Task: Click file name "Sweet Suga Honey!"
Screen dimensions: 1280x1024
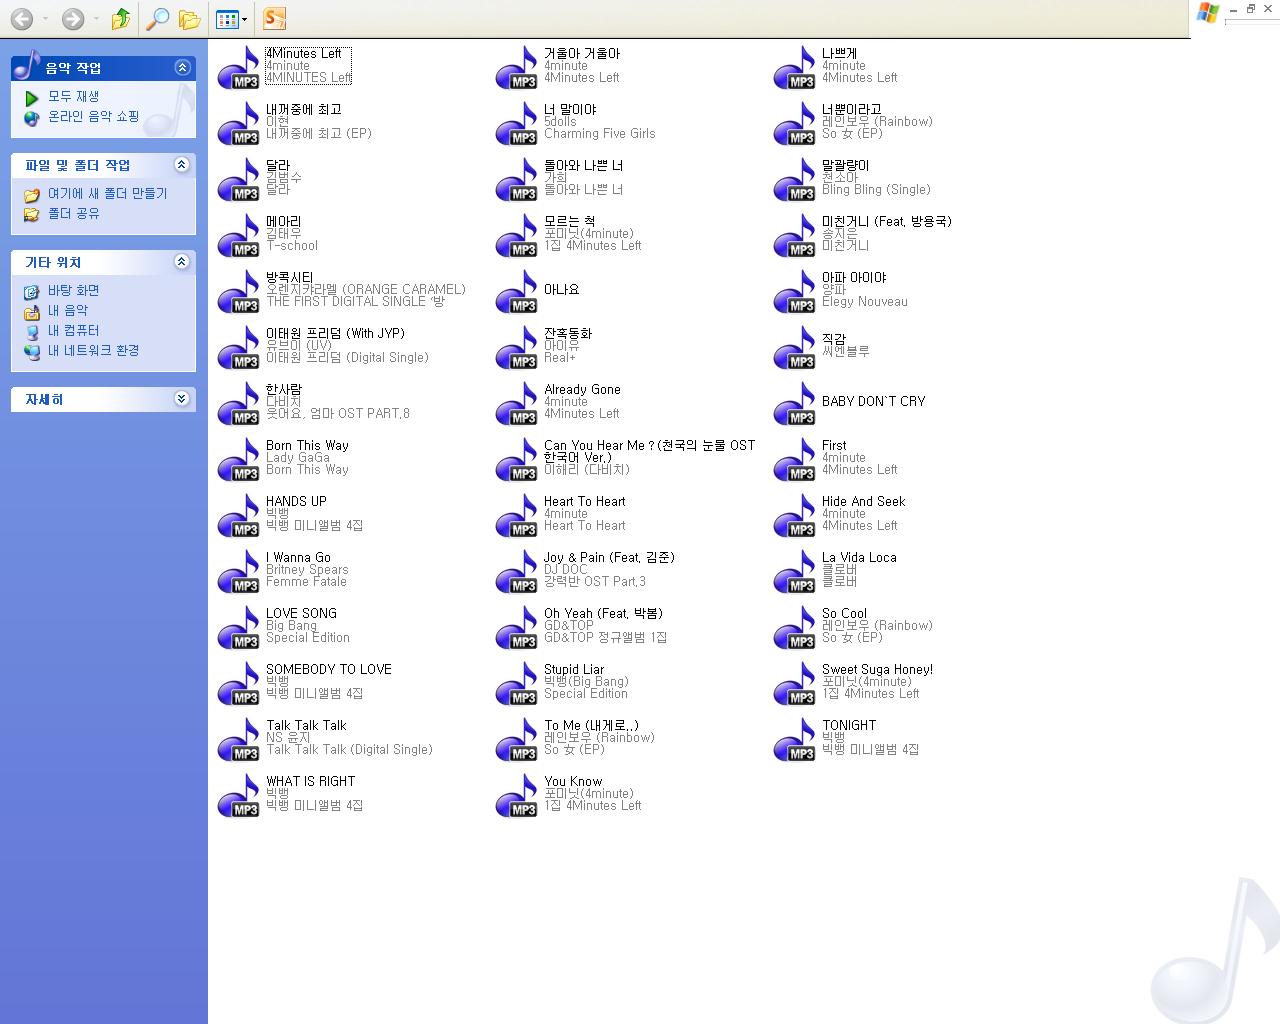Action: pos(877,670)
